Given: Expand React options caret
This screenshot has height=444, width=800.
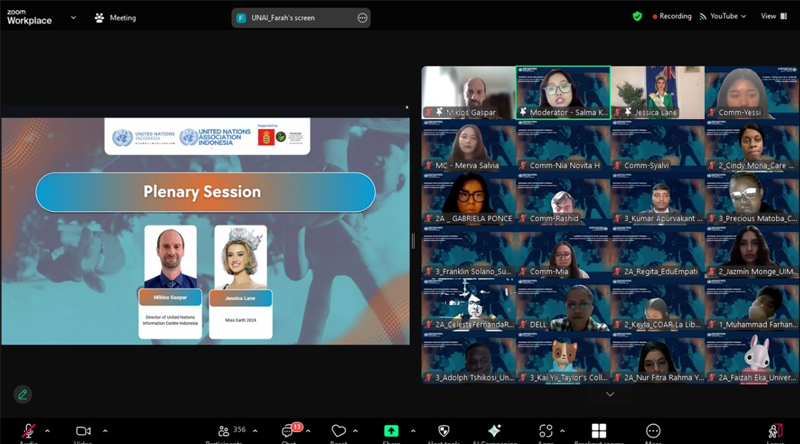Looking at the screenshot, I should click(355, 431).
